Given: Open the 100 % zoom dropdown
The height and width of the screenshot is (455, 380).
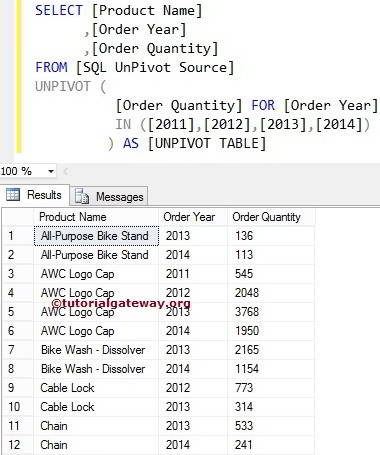Looking at the screenshot, I should tap(51, 171).
